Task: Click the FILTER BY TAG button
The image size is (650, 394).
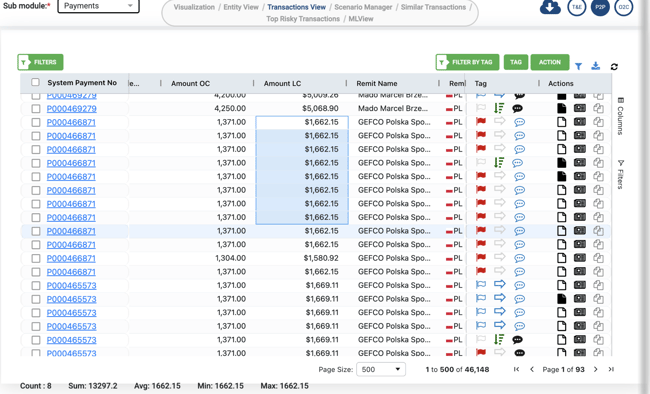Action: pyautogui.click(x=467, y=62)
